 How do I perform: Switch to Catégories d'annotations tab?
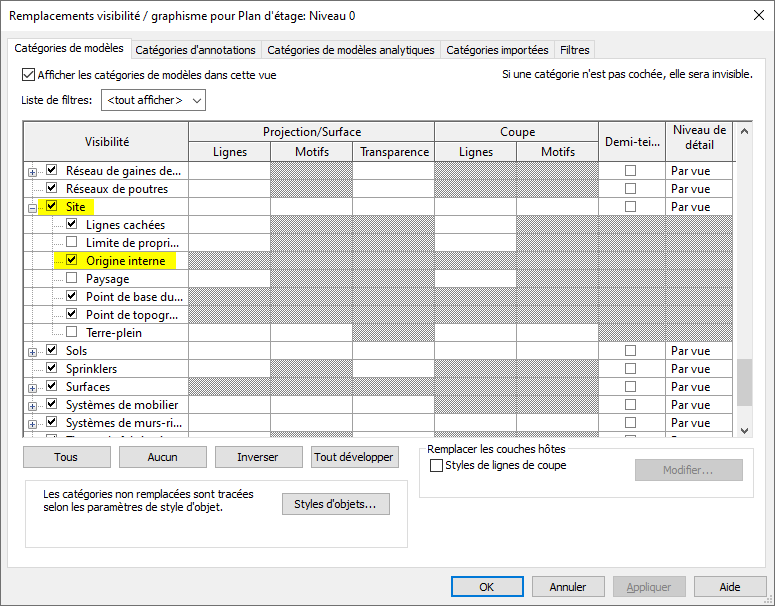pos(195,50)
